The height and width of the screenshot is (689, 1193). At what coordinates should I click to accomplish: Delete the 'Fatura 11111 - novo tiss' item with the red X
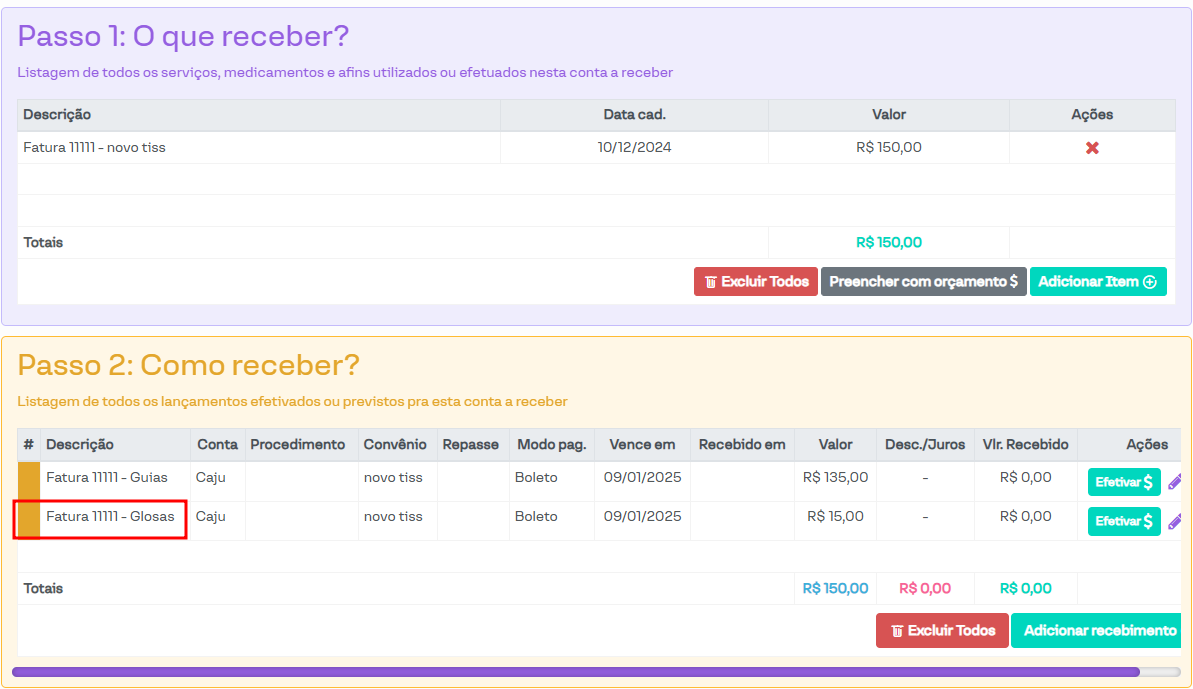pyautogui.click(x=1092, y=148)
